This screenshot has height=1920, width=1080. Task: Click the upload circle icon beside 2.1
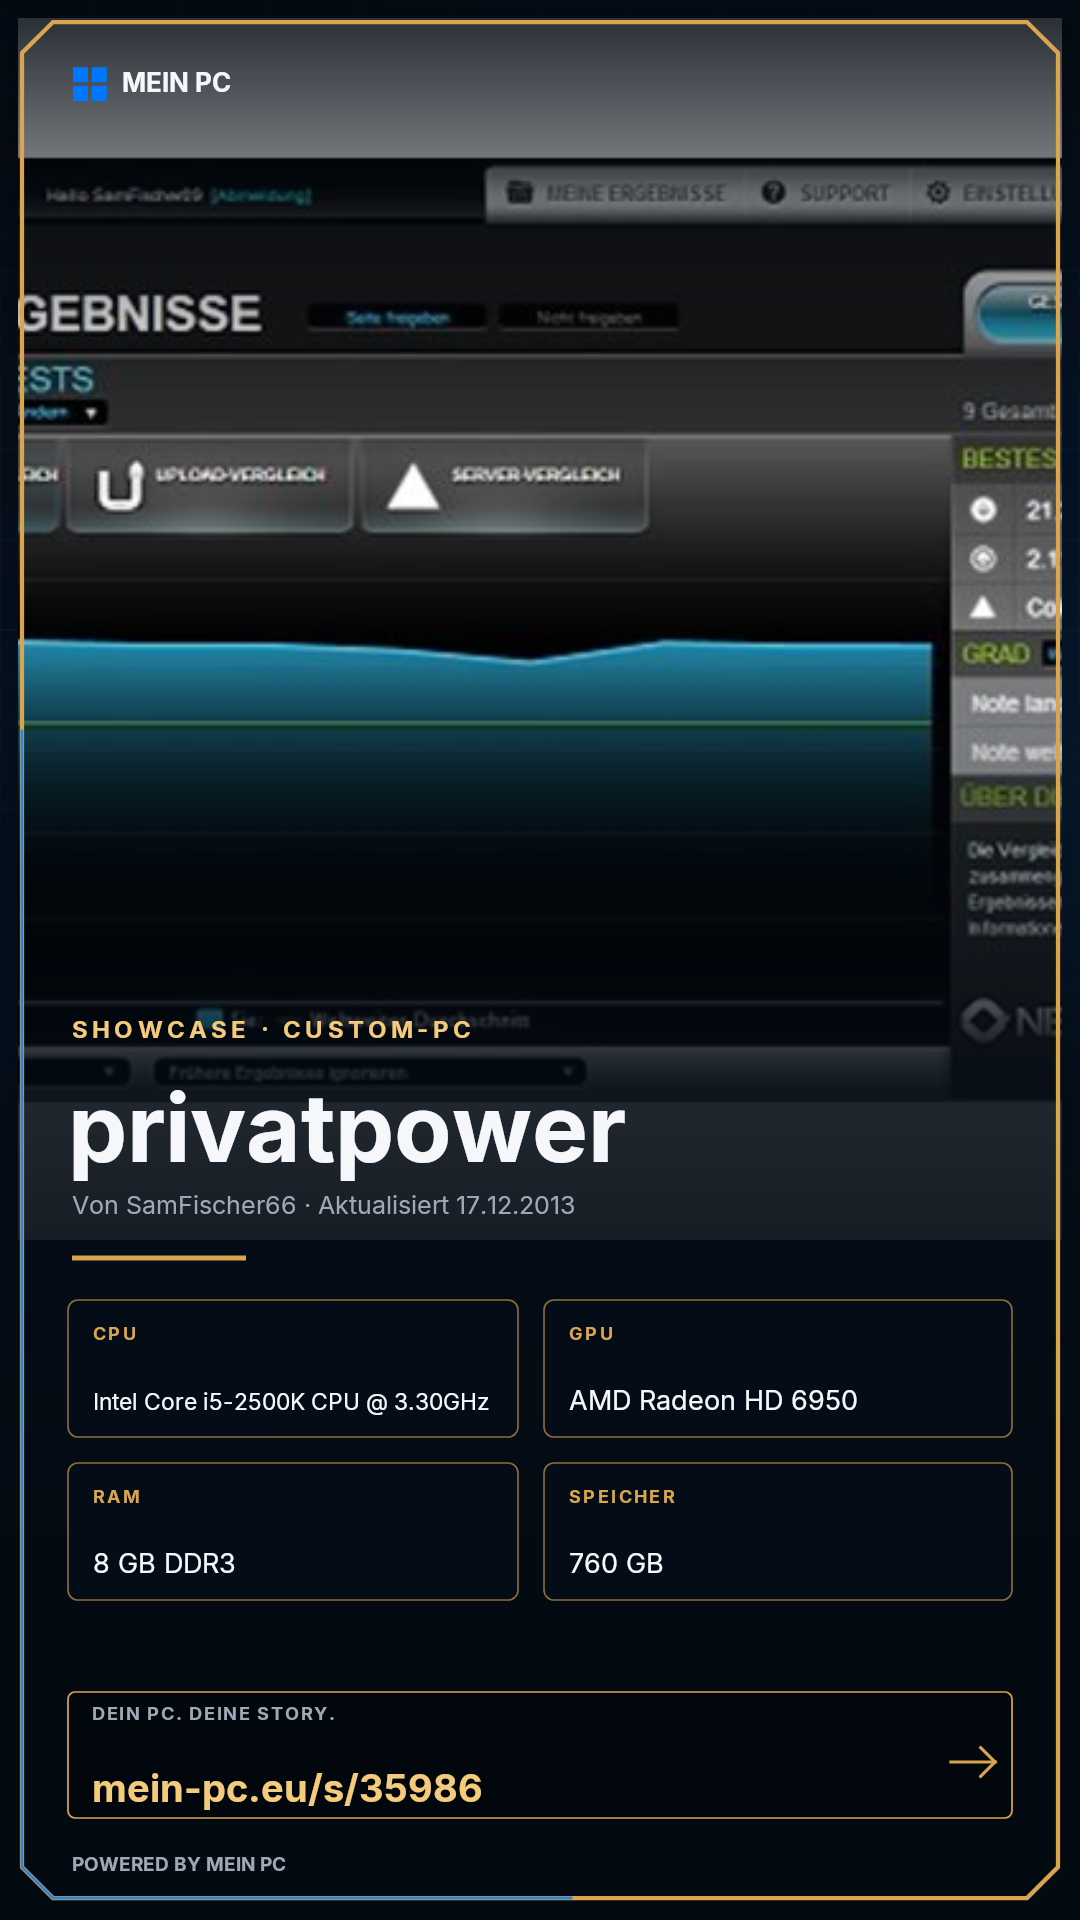click(983, 558)
